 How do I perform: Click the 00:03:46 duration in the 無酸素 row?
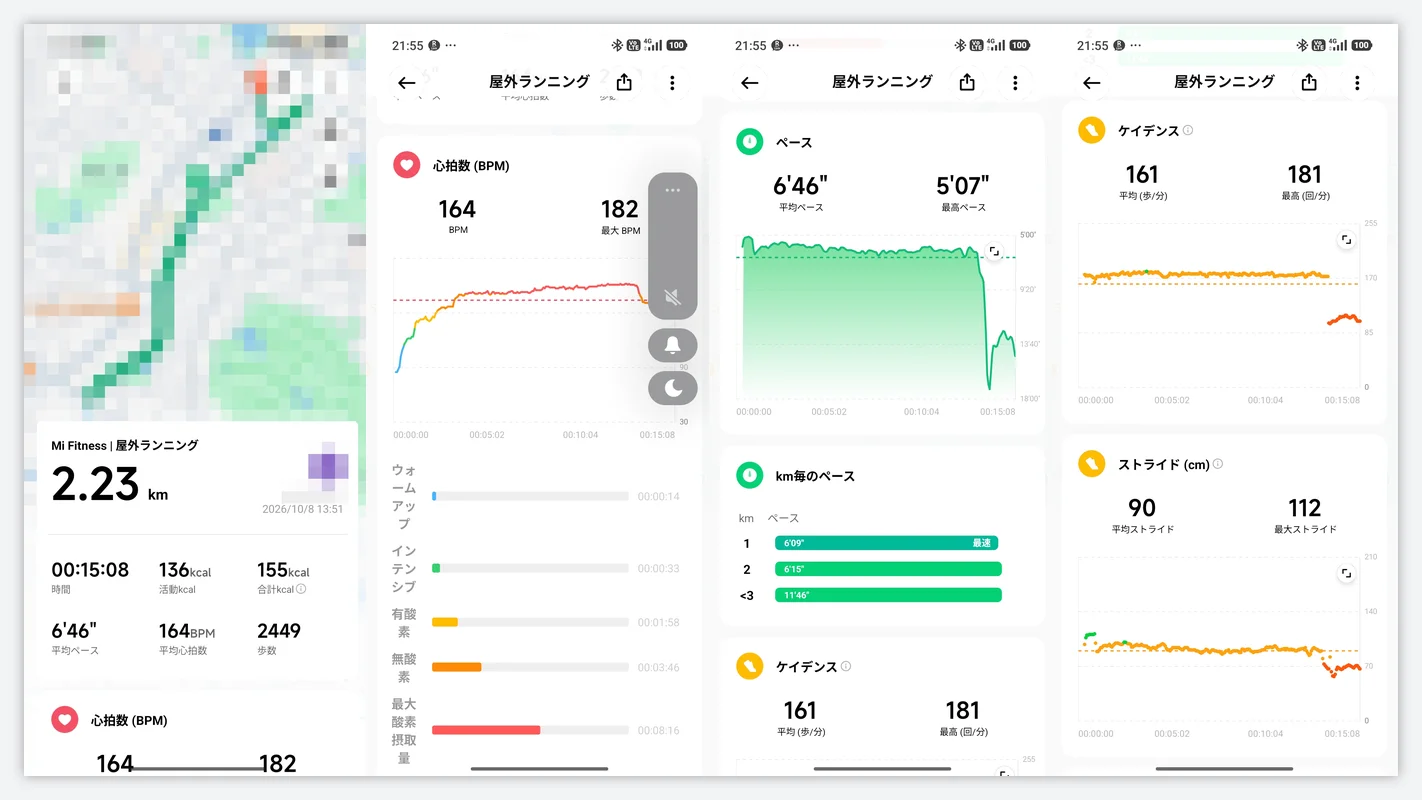point(659,667)
